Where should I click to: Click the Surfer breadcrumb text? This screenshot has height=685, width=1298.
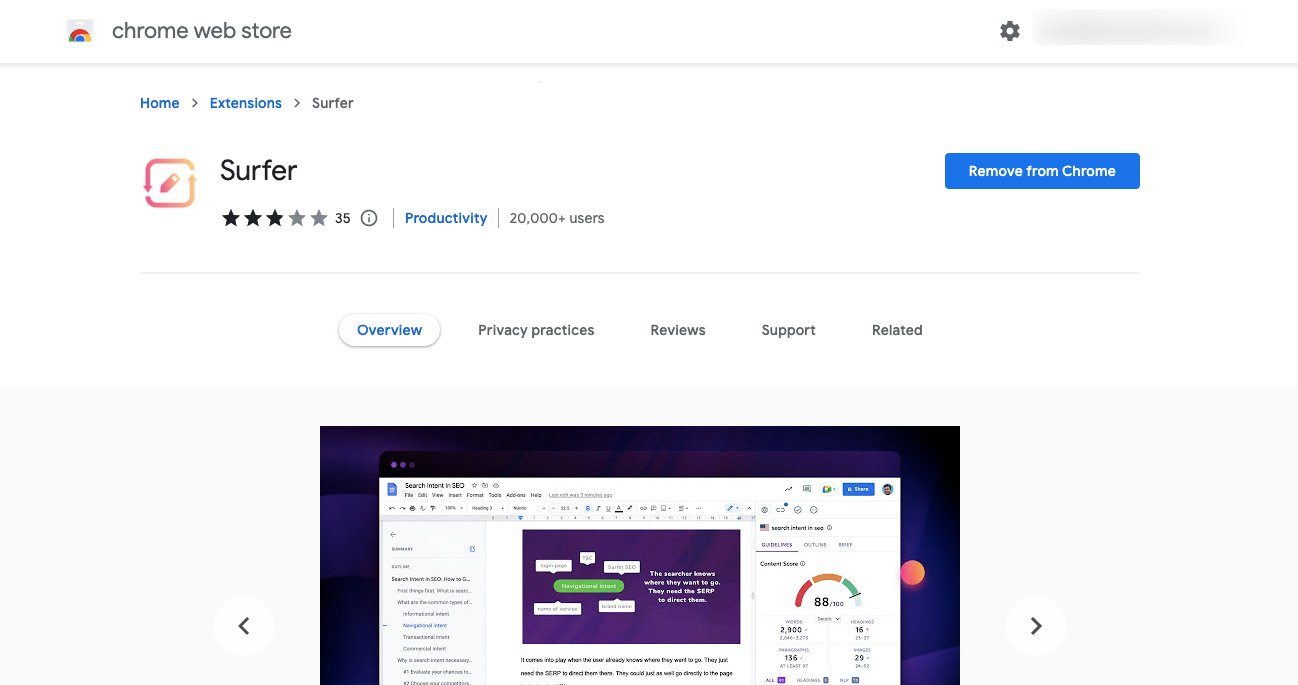[x=333, y=103]
